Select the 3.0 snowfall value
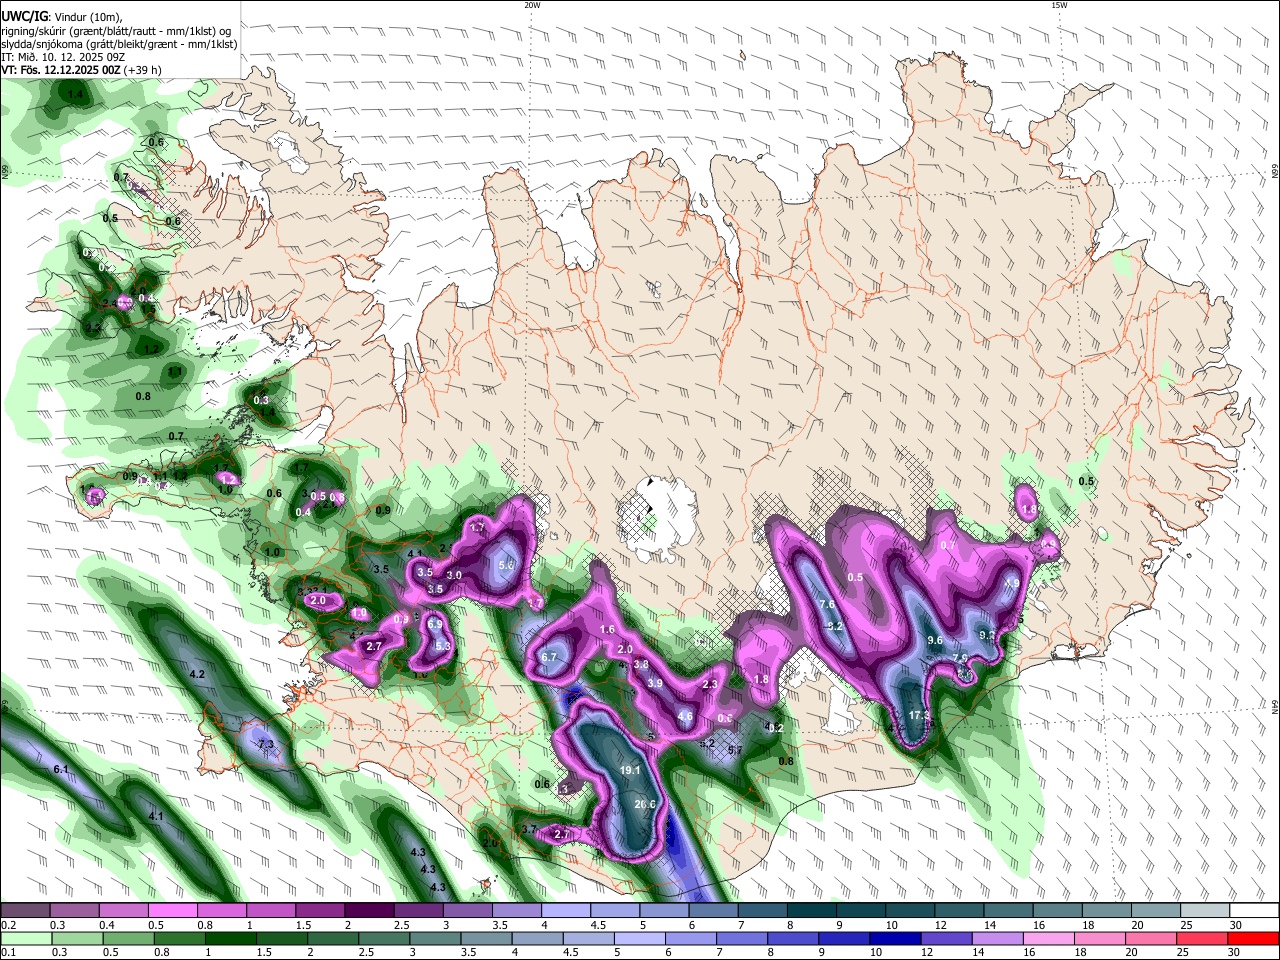 tap(454, 576)
